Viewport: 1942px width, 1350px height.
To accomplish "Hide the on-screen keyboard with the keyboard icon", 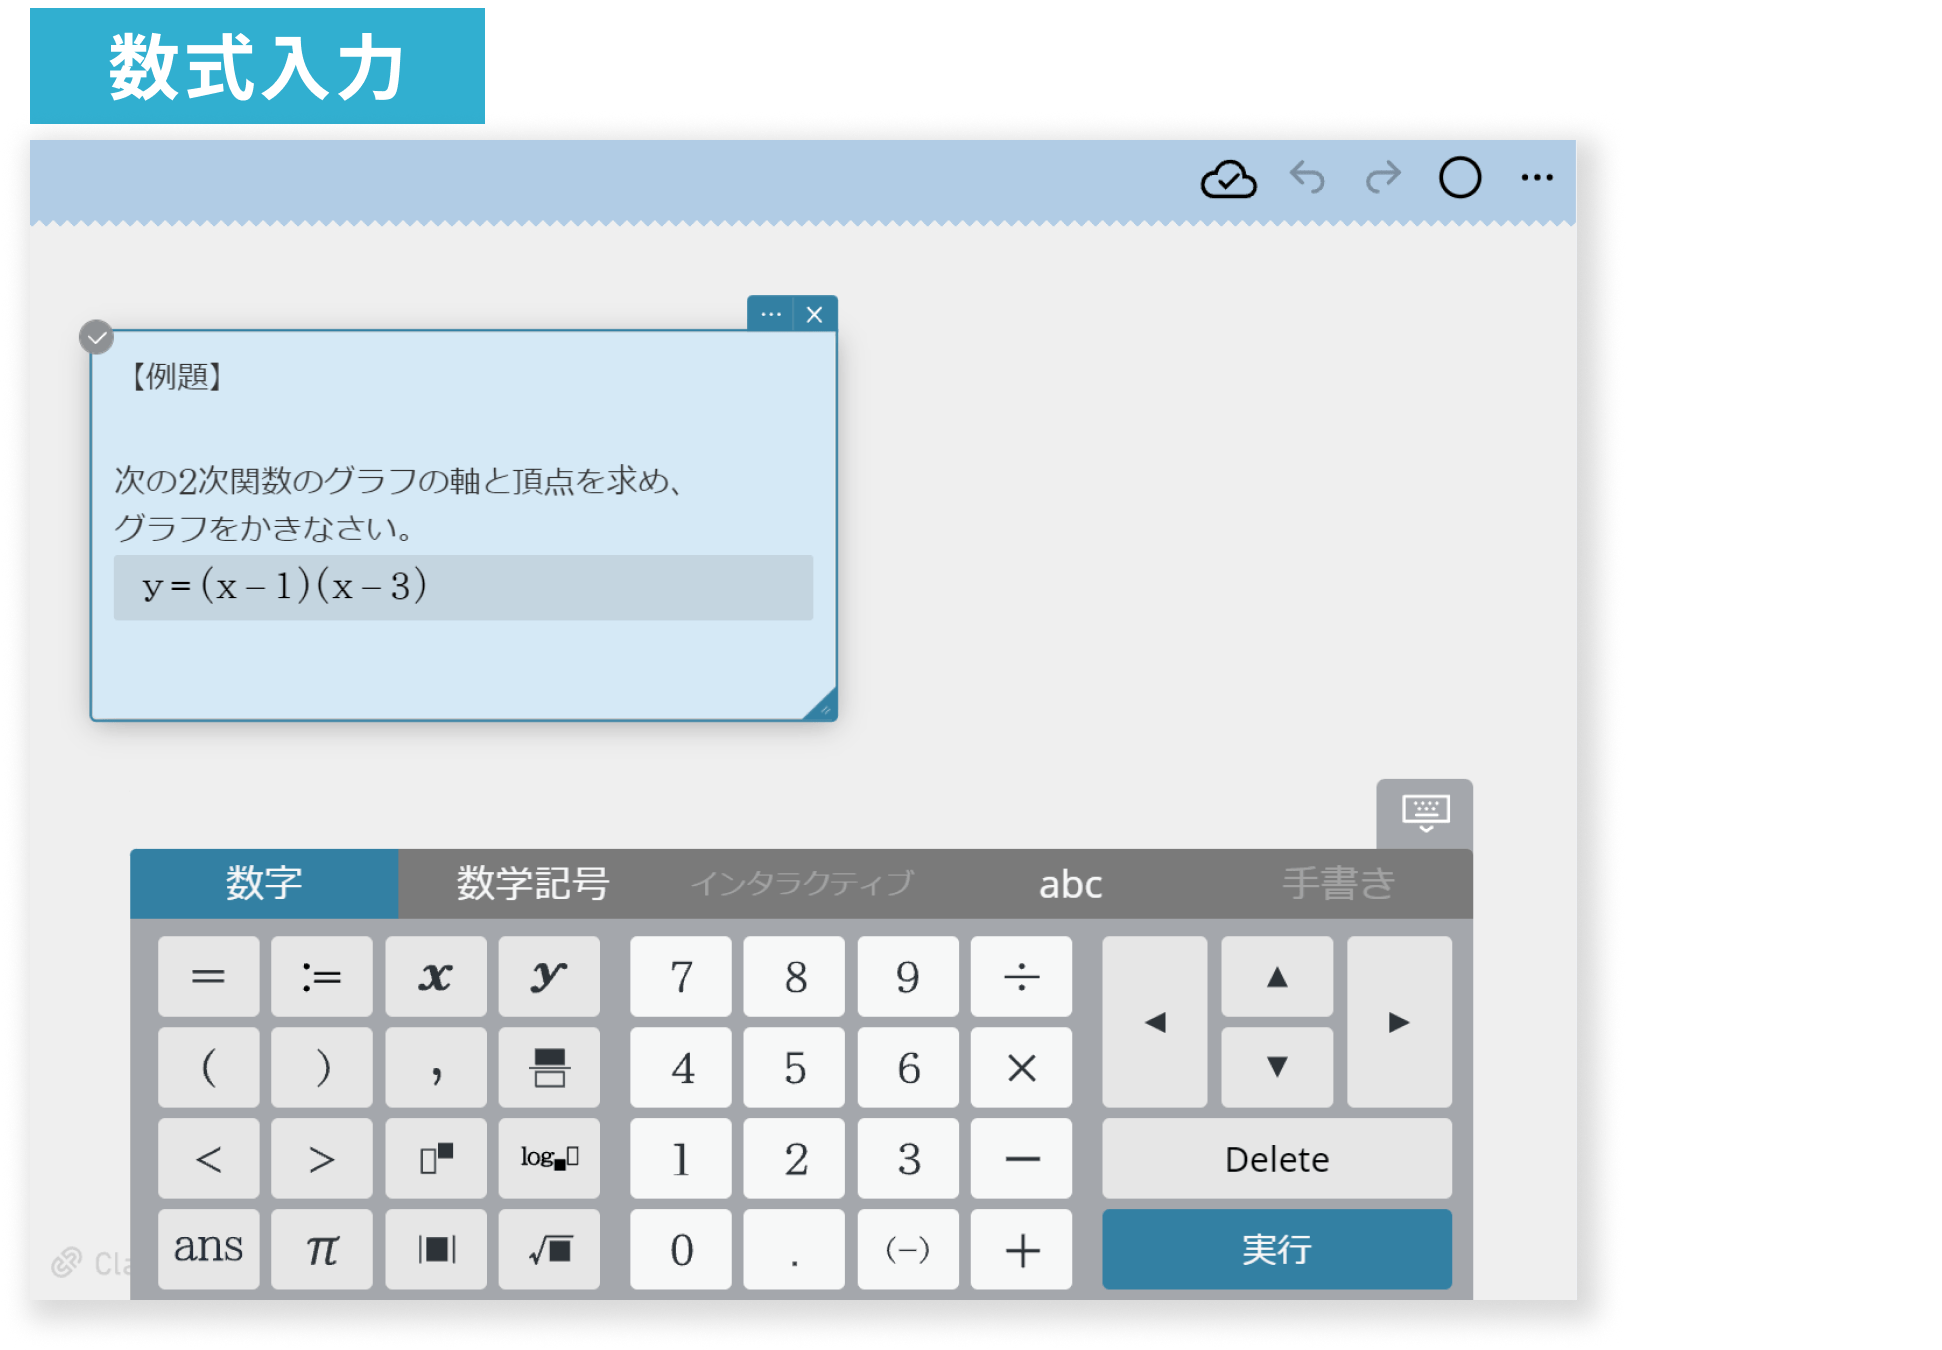I will tap(1425, 813).
